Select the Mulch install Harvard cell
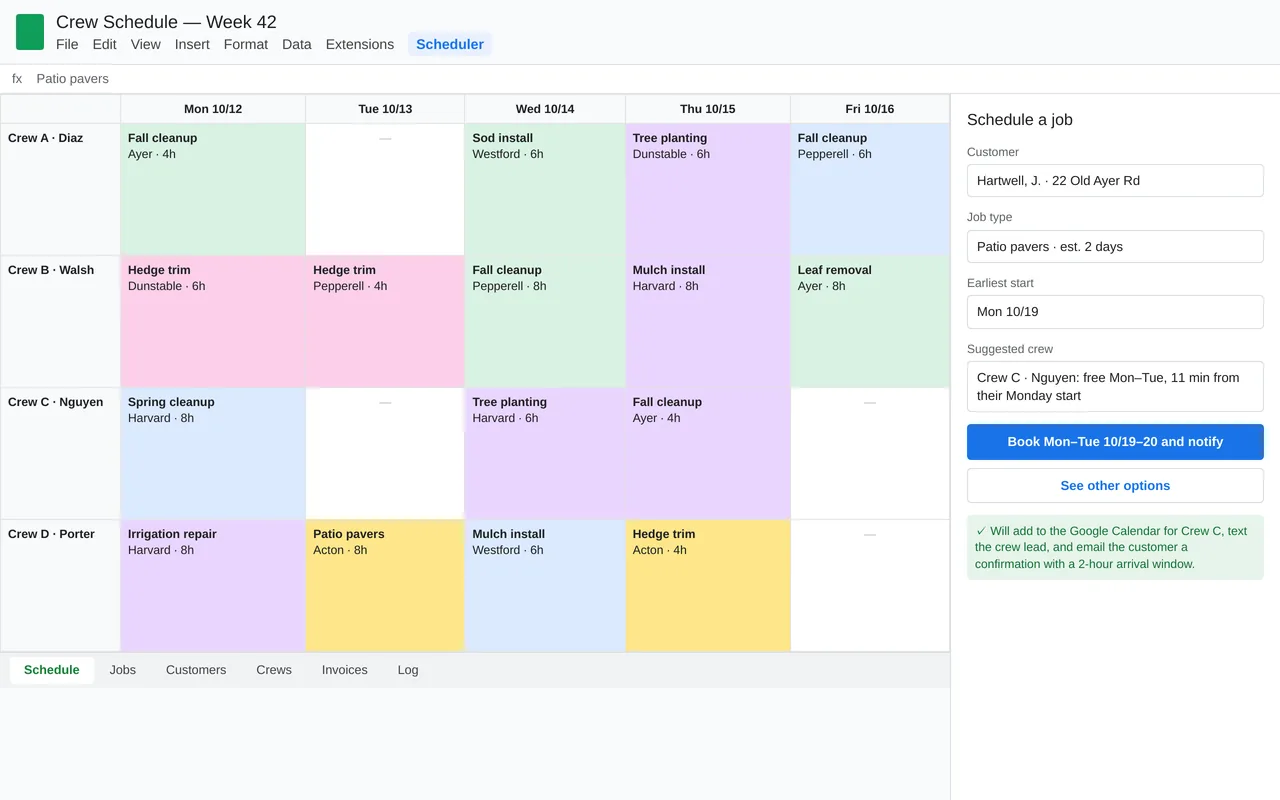 708,322
